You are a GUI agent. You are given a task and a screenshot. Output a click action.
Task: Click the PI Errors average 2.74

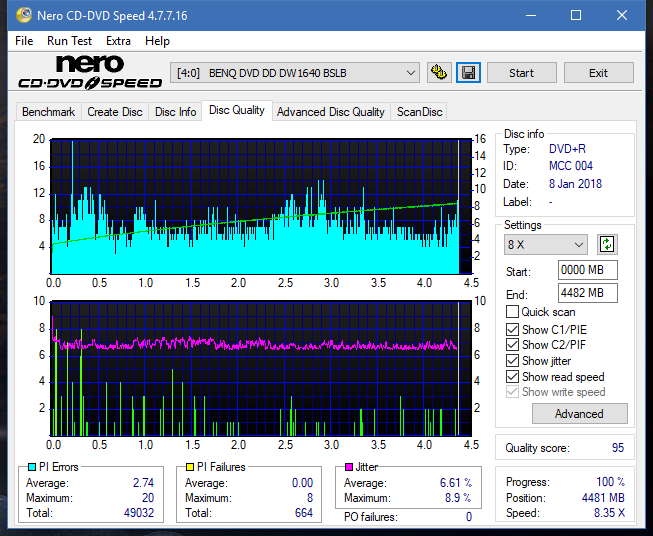click(x=143, y=483)
